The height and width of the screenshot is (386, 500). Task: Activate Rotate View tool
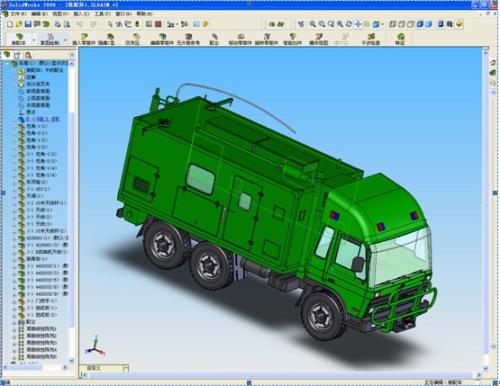tap(349, 24)
